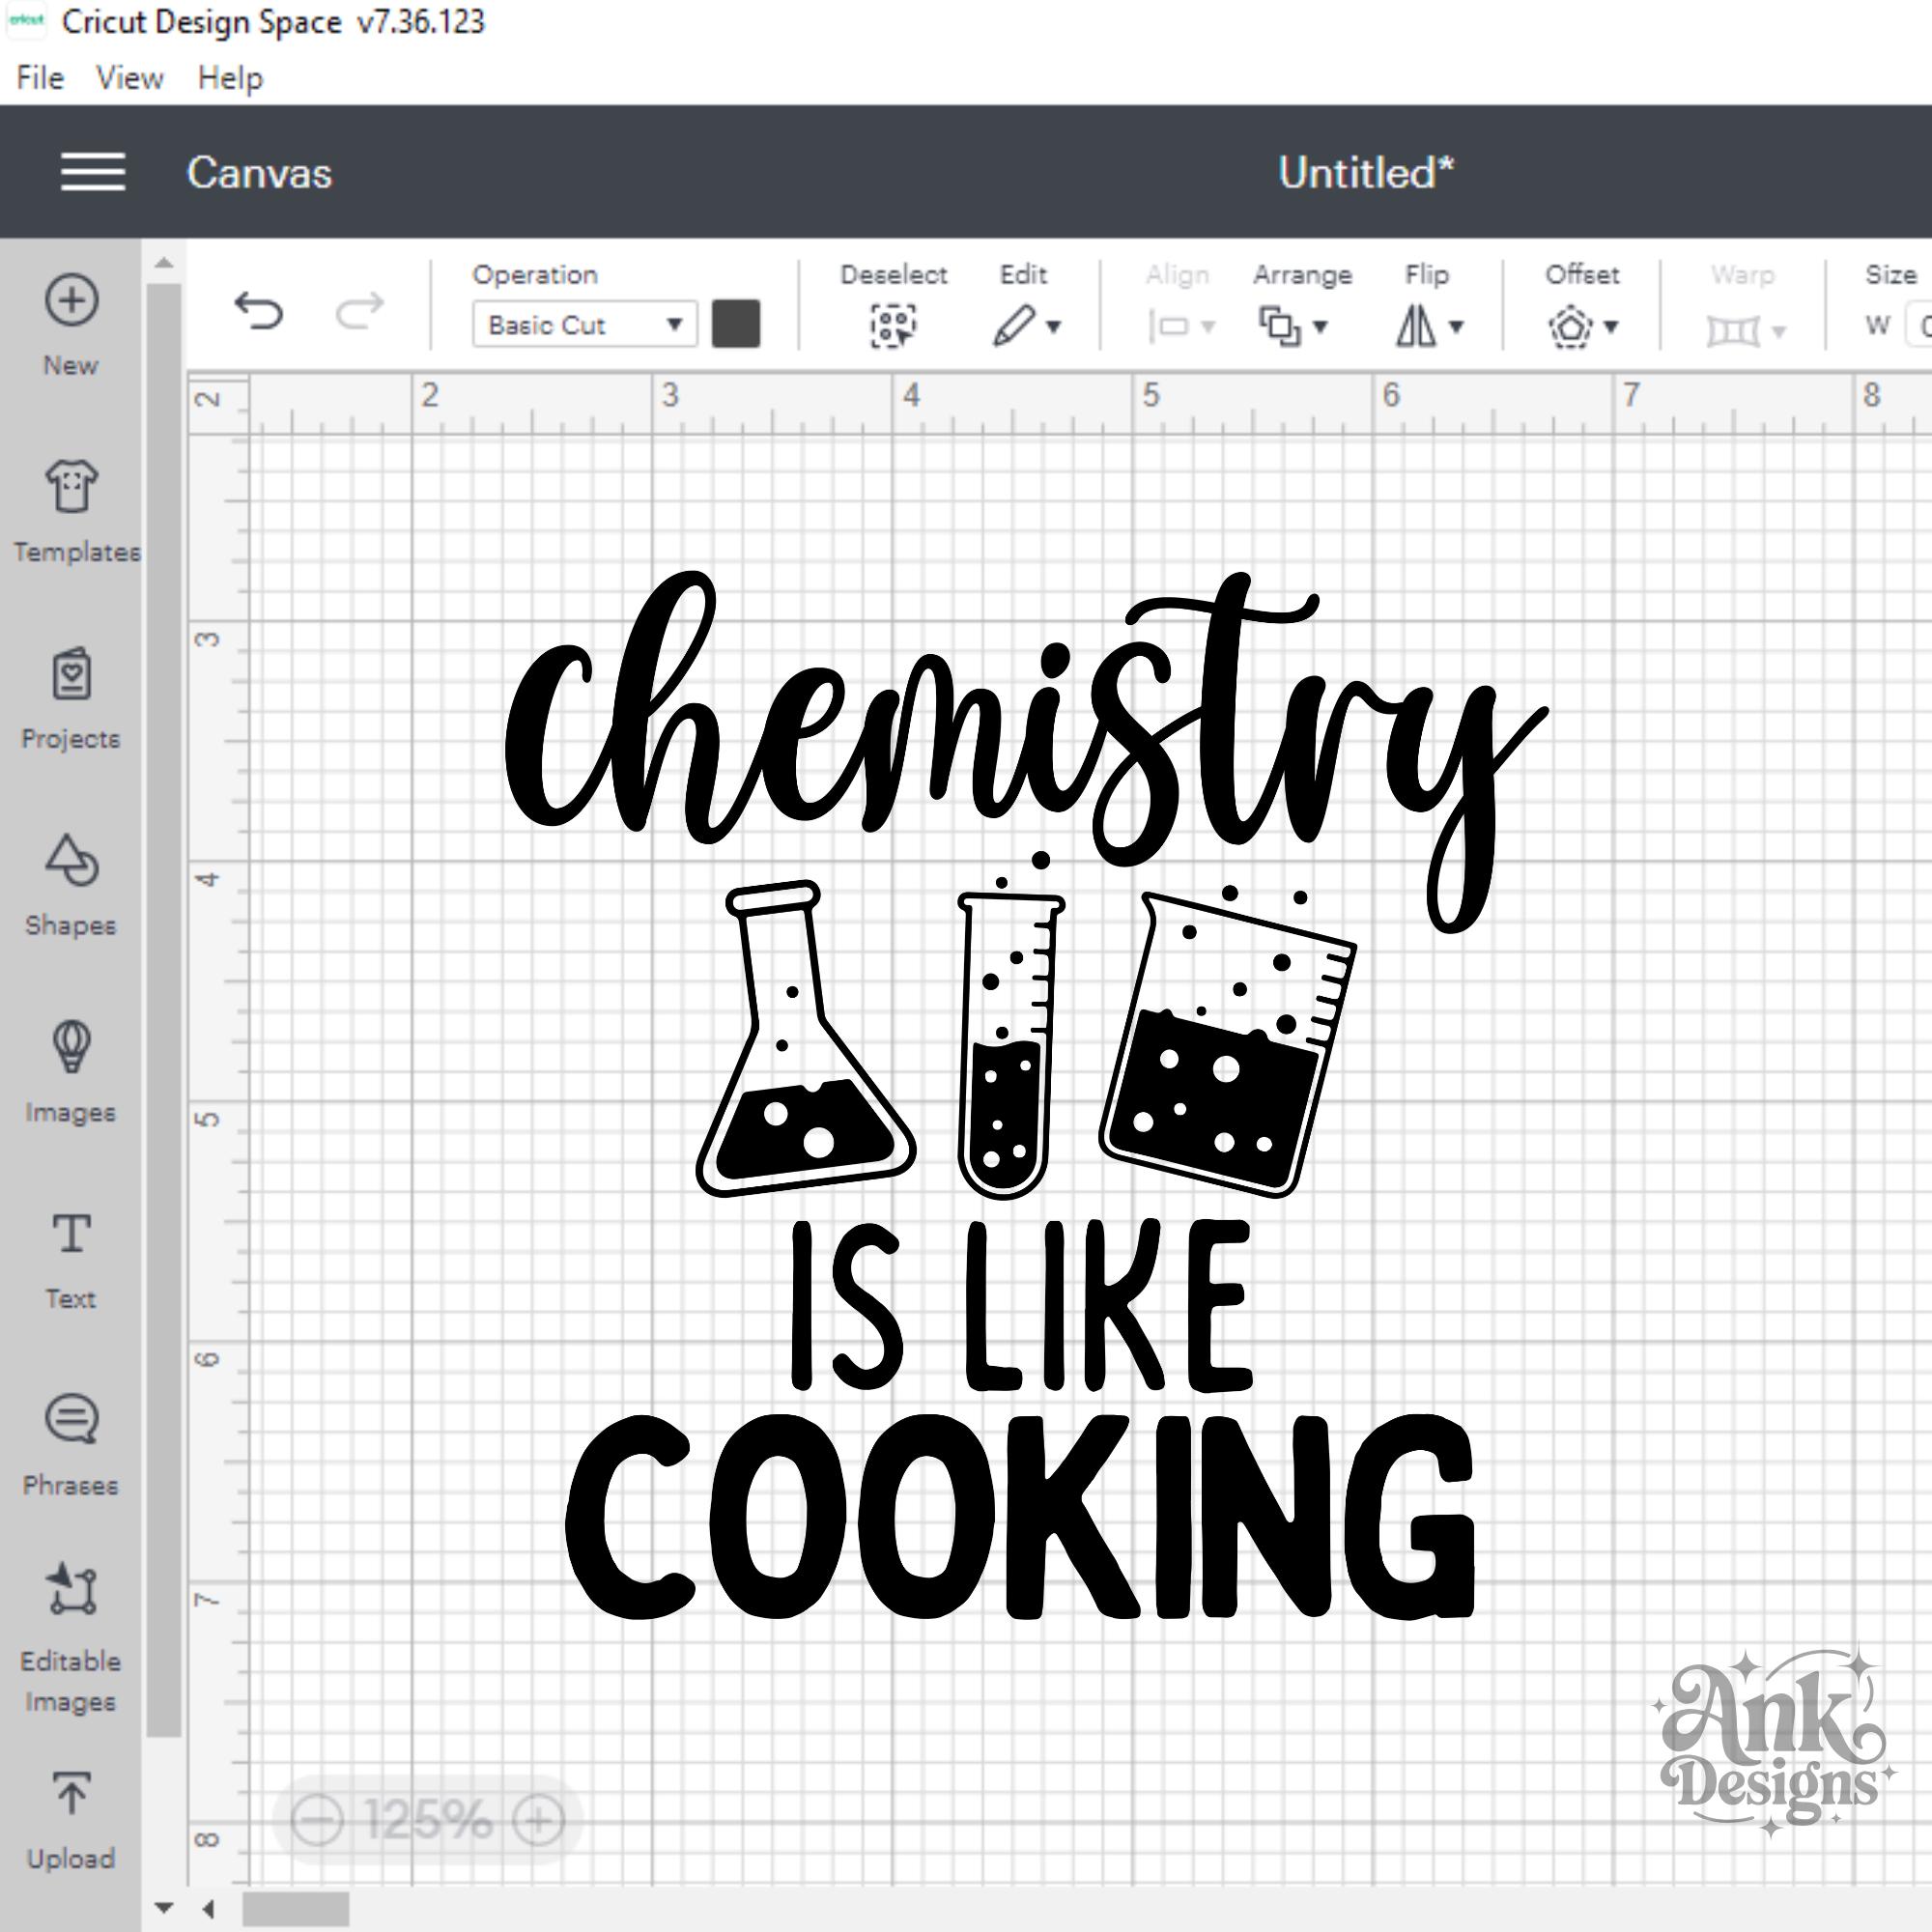1932x1932 pixels.
Task: Zoom out with the minus button
Action: [x=317, y=1819]
